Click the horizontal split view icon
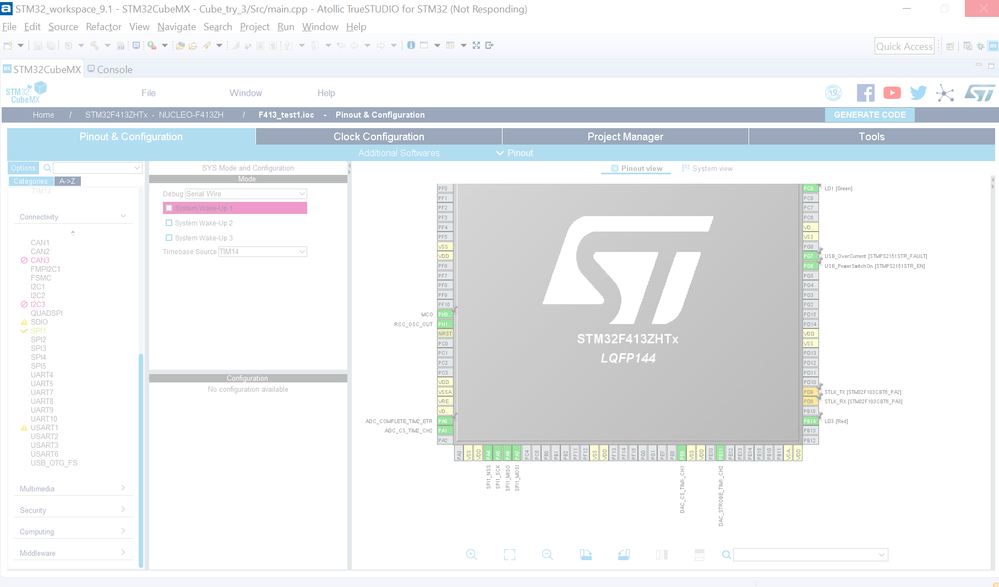This screenshot has height=587, width=999. (x=700, y=554)
